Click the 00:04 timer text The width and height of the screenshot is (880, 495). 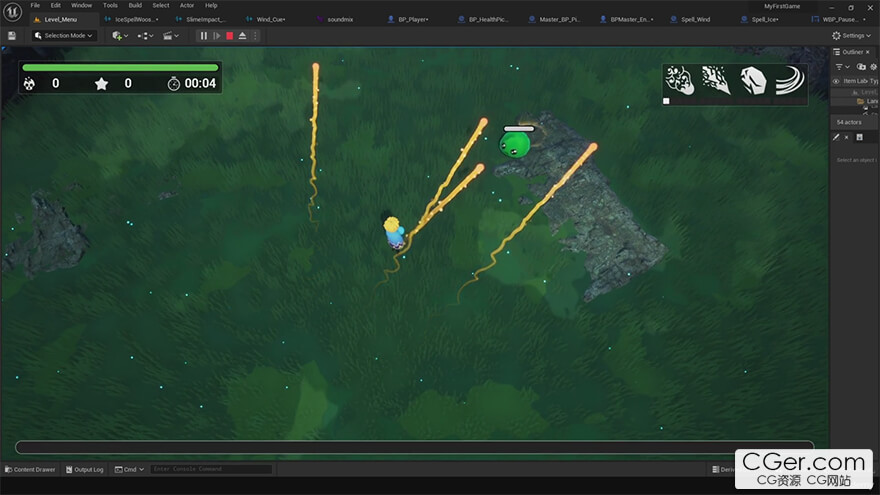200,84
